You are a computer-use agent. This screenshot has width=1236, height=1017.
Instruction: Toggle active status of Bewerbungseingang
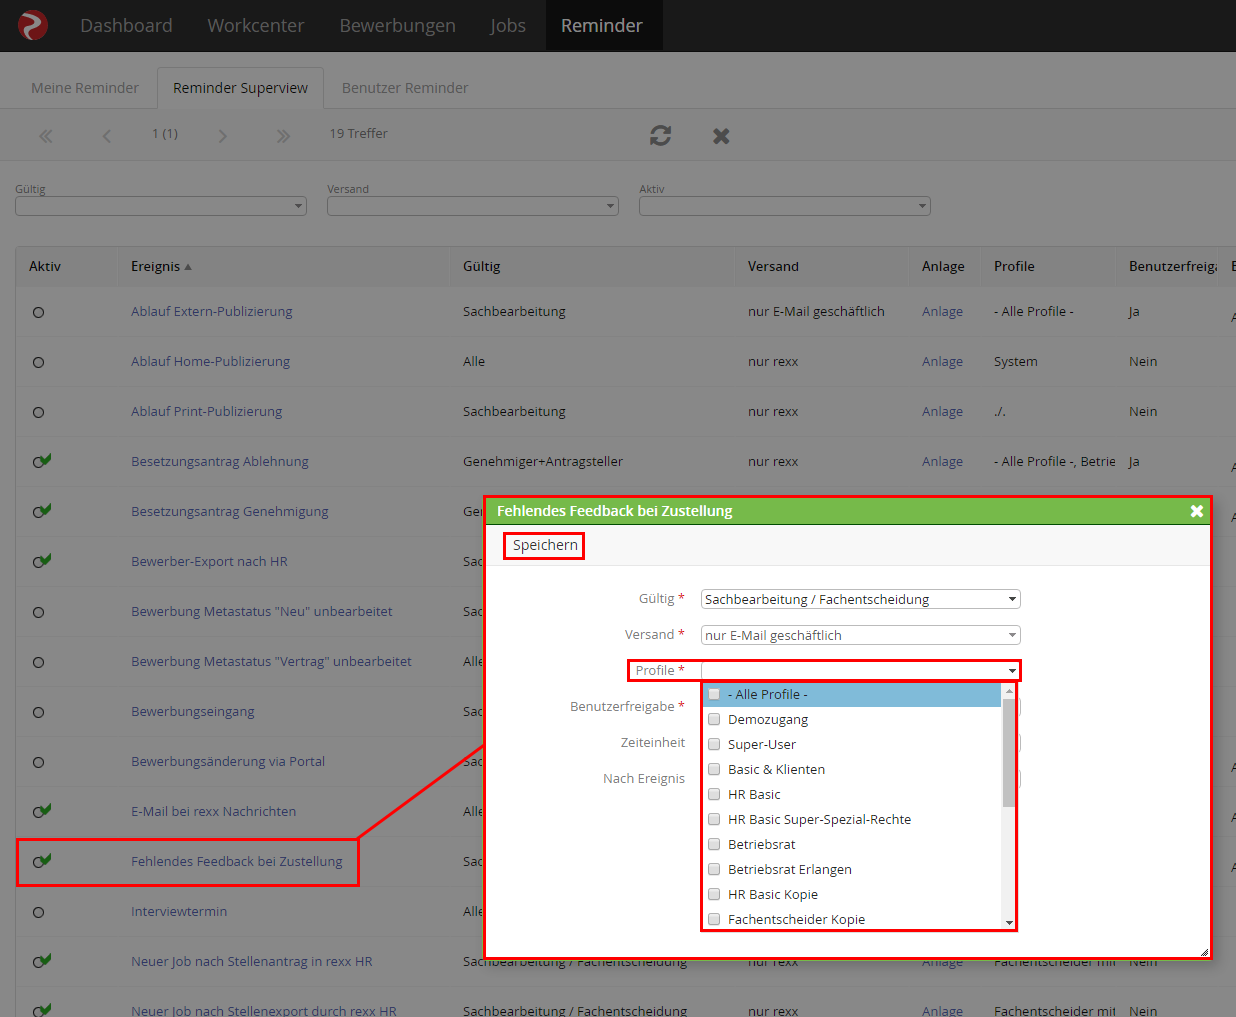[38, 712]
